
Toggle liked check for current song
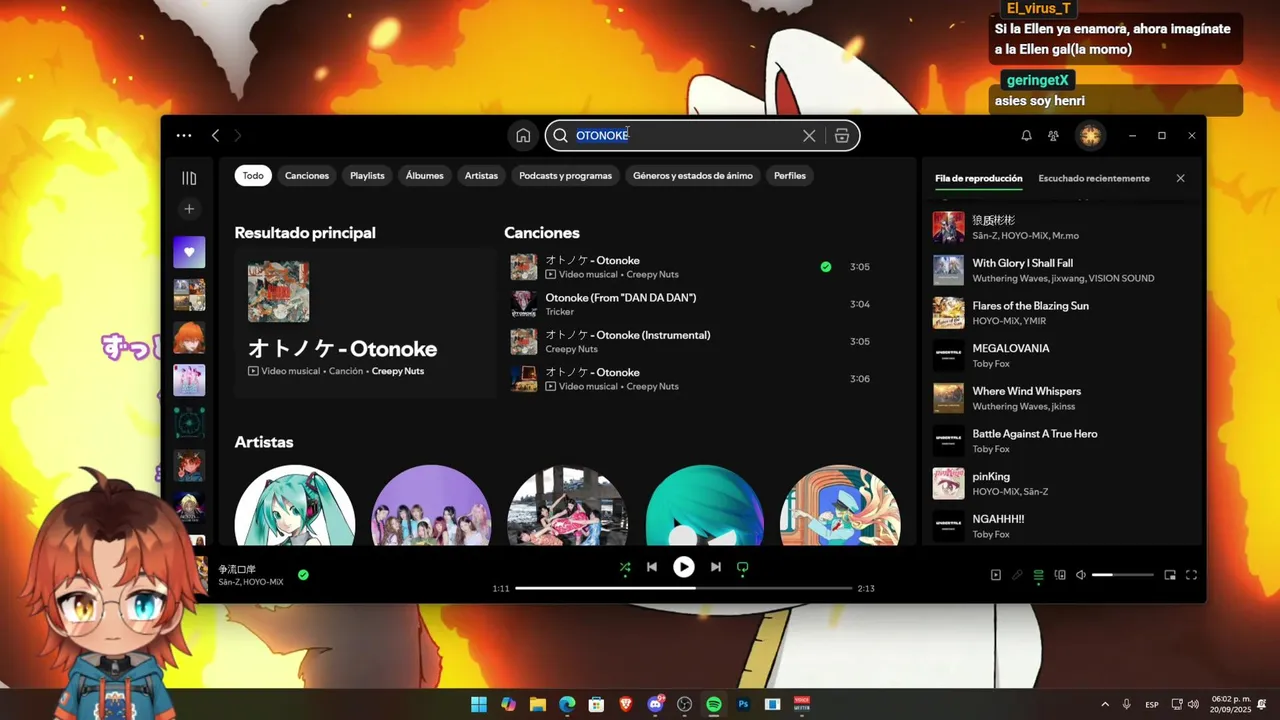(x=303, y=575)
